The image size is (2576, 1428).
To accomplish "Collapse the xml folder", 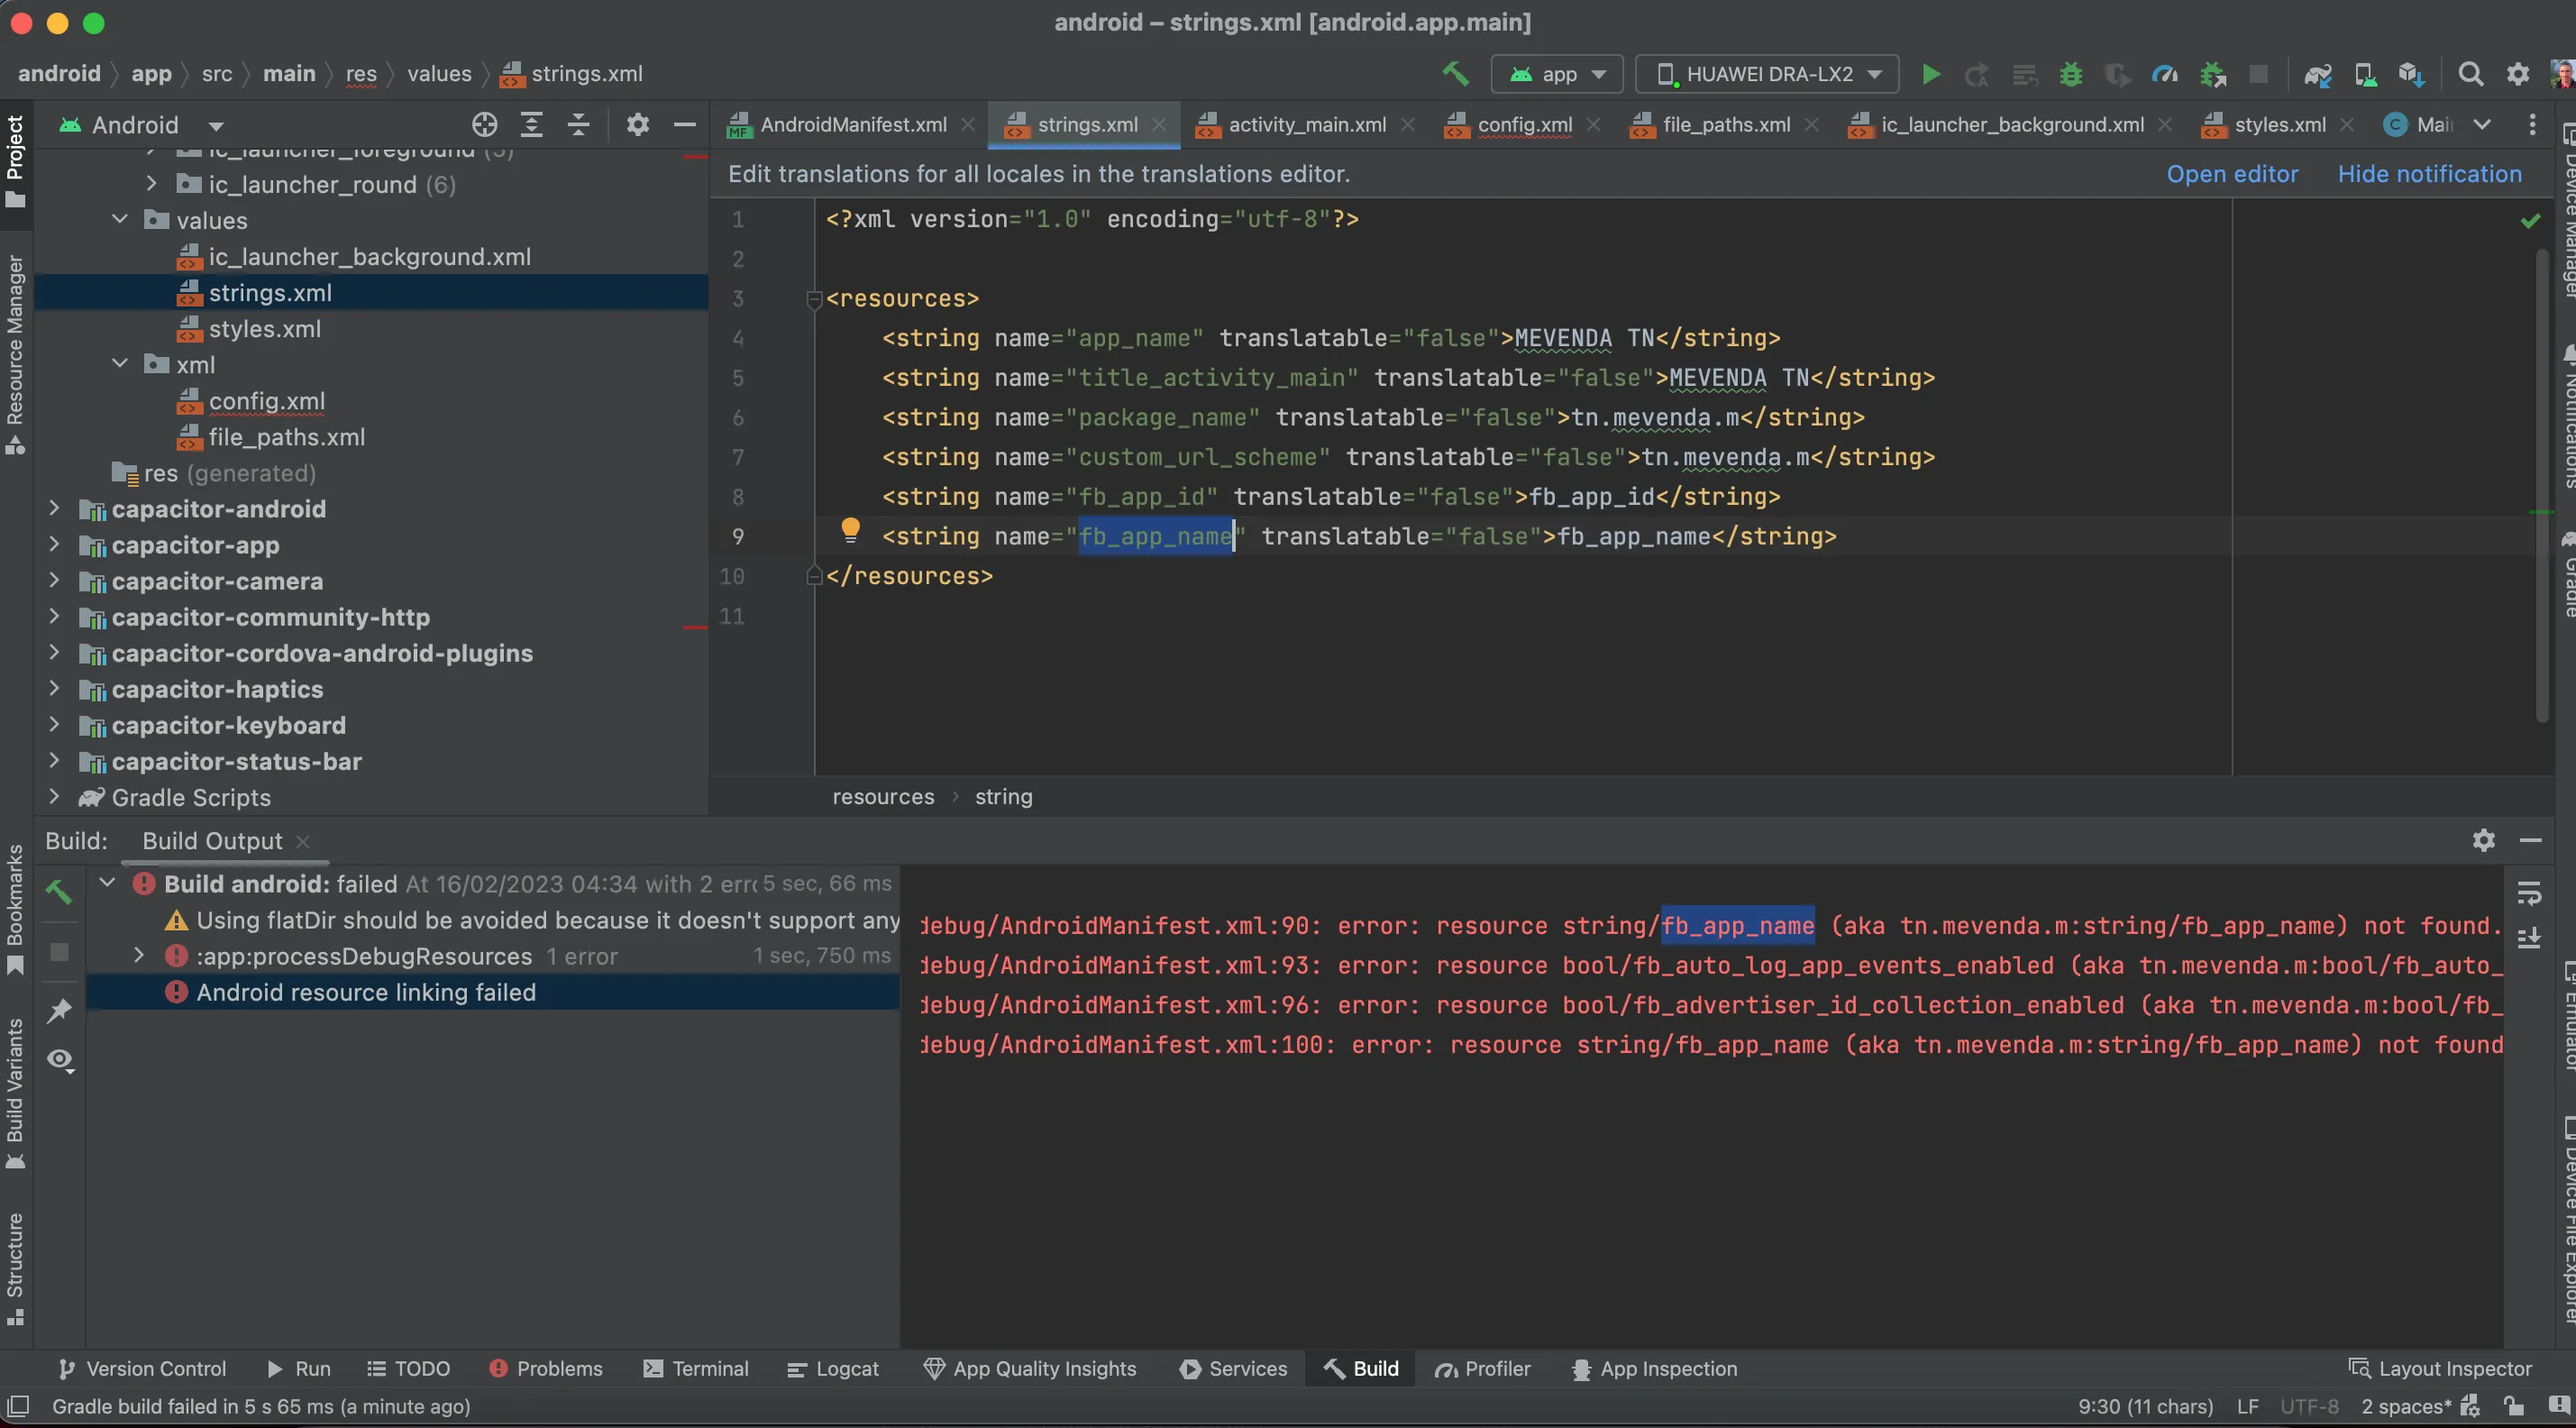I will coord(120,363).
